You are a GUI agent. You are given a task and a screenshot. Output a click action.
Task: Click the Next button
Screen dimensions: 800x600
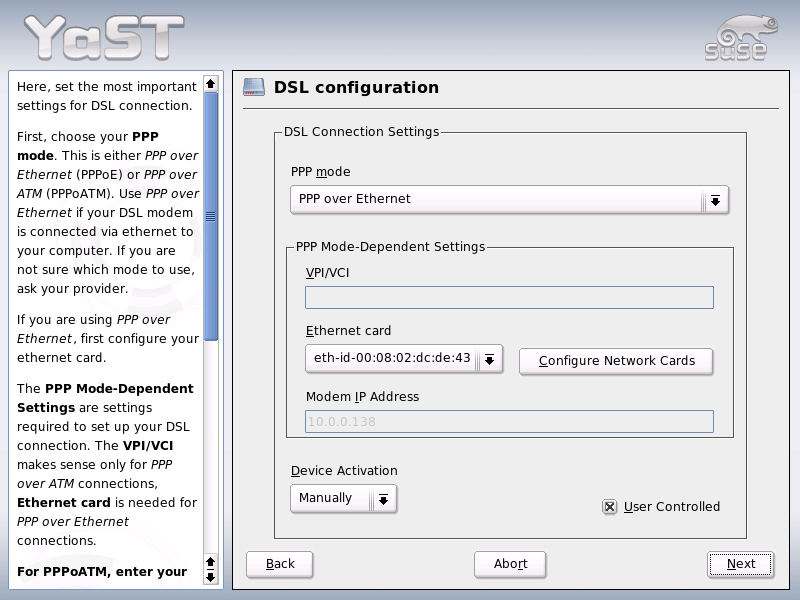741,564
